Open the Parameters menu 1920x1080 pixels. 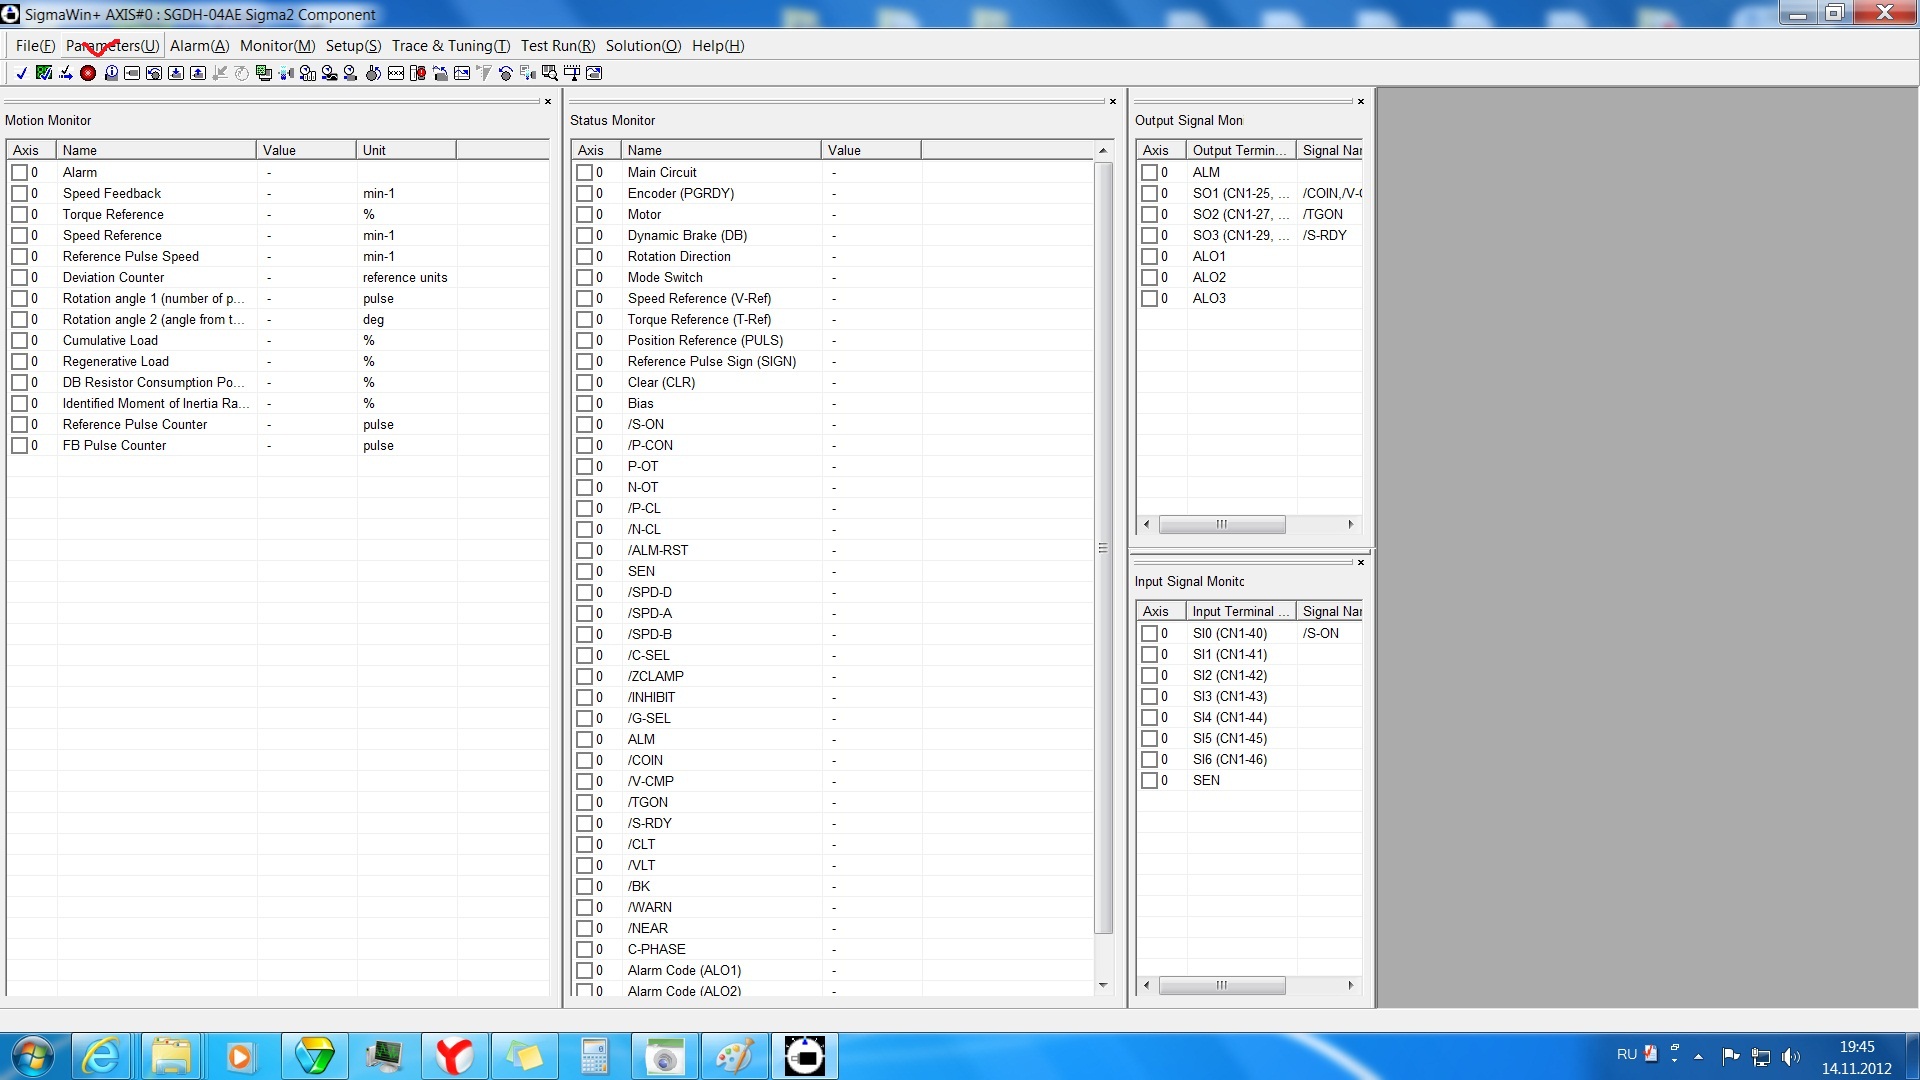112,46
